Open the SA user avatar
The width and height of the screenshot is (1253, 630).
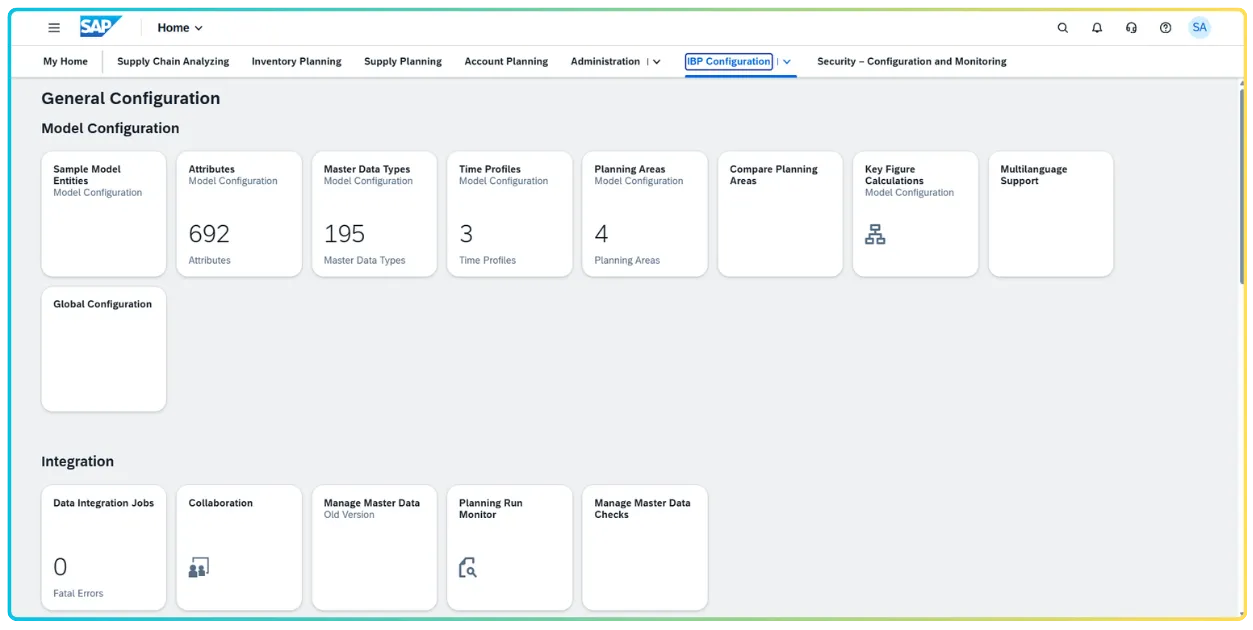tap(1199, 27)
